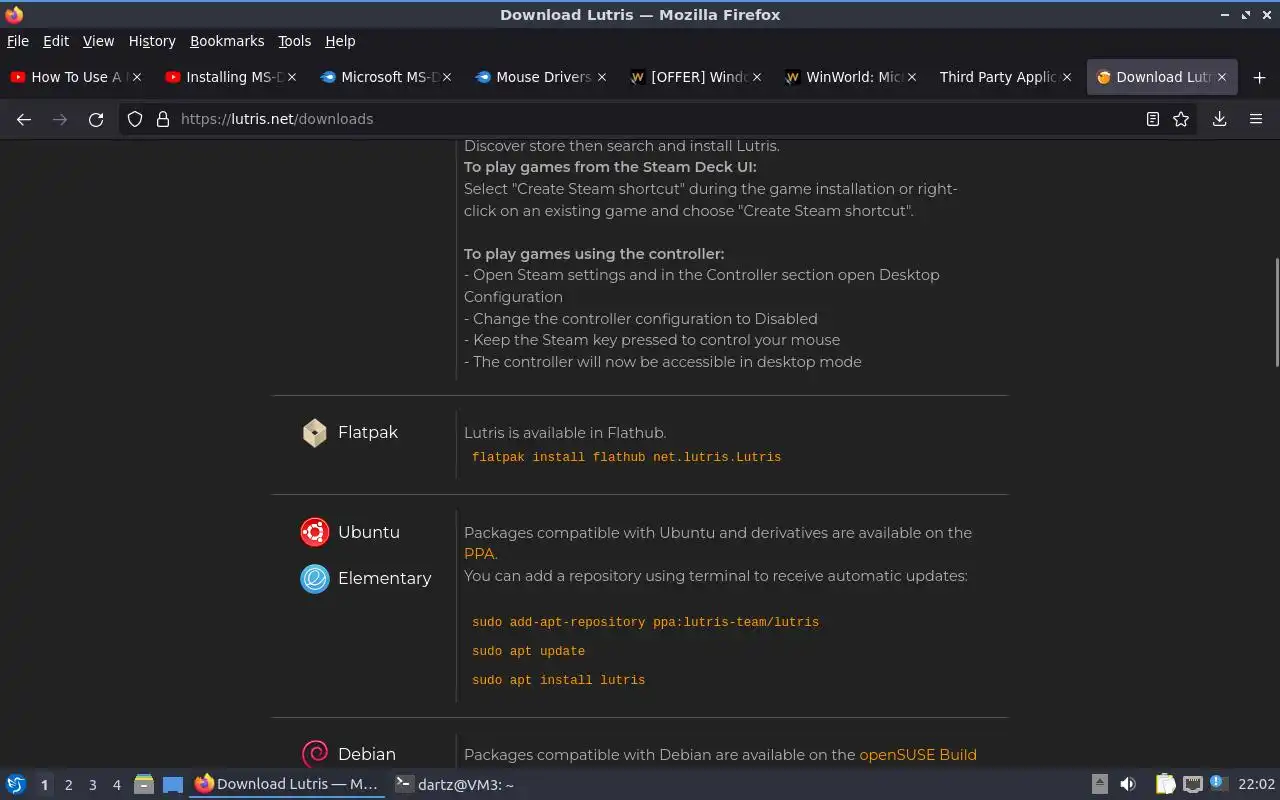Open the History menu
1280x800 pixels.
(152, 41)
